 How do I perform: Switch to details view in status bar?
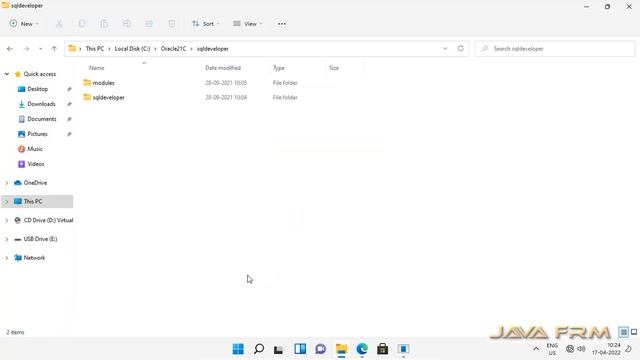coord(623,332)
